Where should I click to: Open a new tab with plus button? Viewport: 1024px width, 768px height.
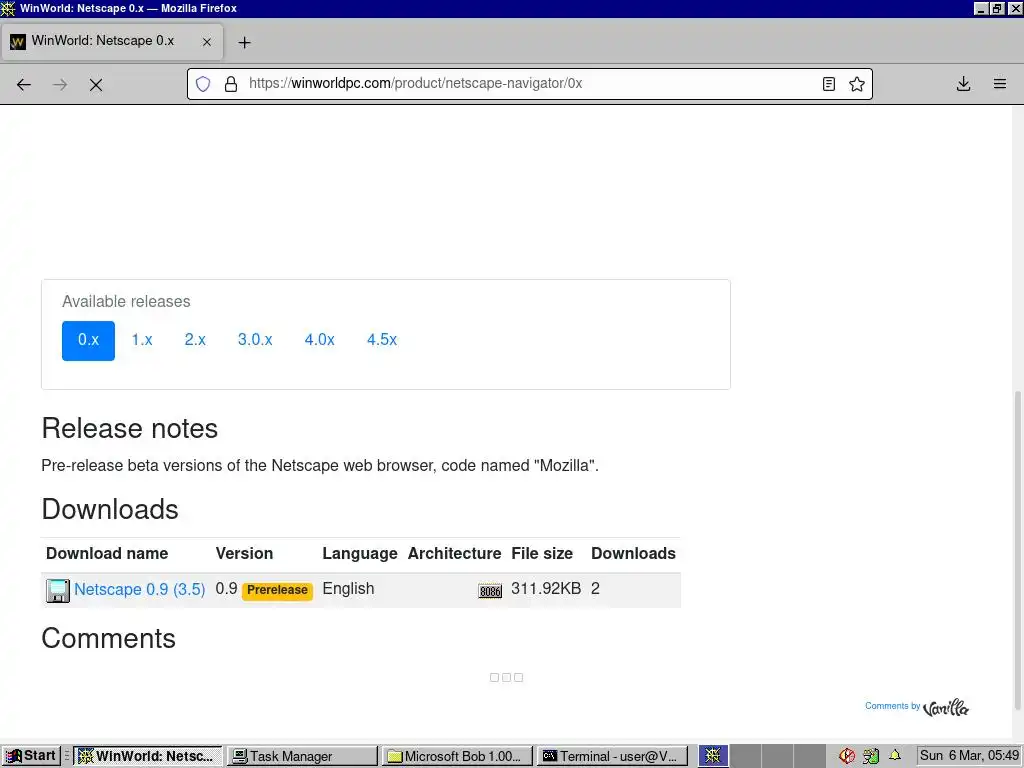[244, 42]
